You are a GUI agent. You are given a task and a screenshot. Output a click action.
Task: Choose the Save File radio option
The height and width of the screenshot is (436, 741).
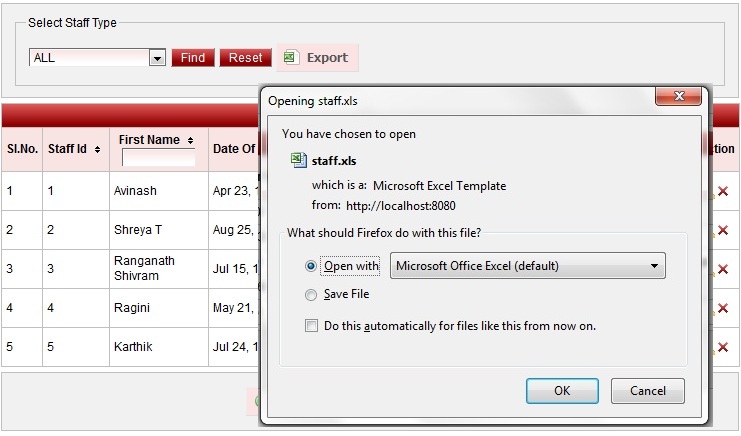click(x=311, y=294)
